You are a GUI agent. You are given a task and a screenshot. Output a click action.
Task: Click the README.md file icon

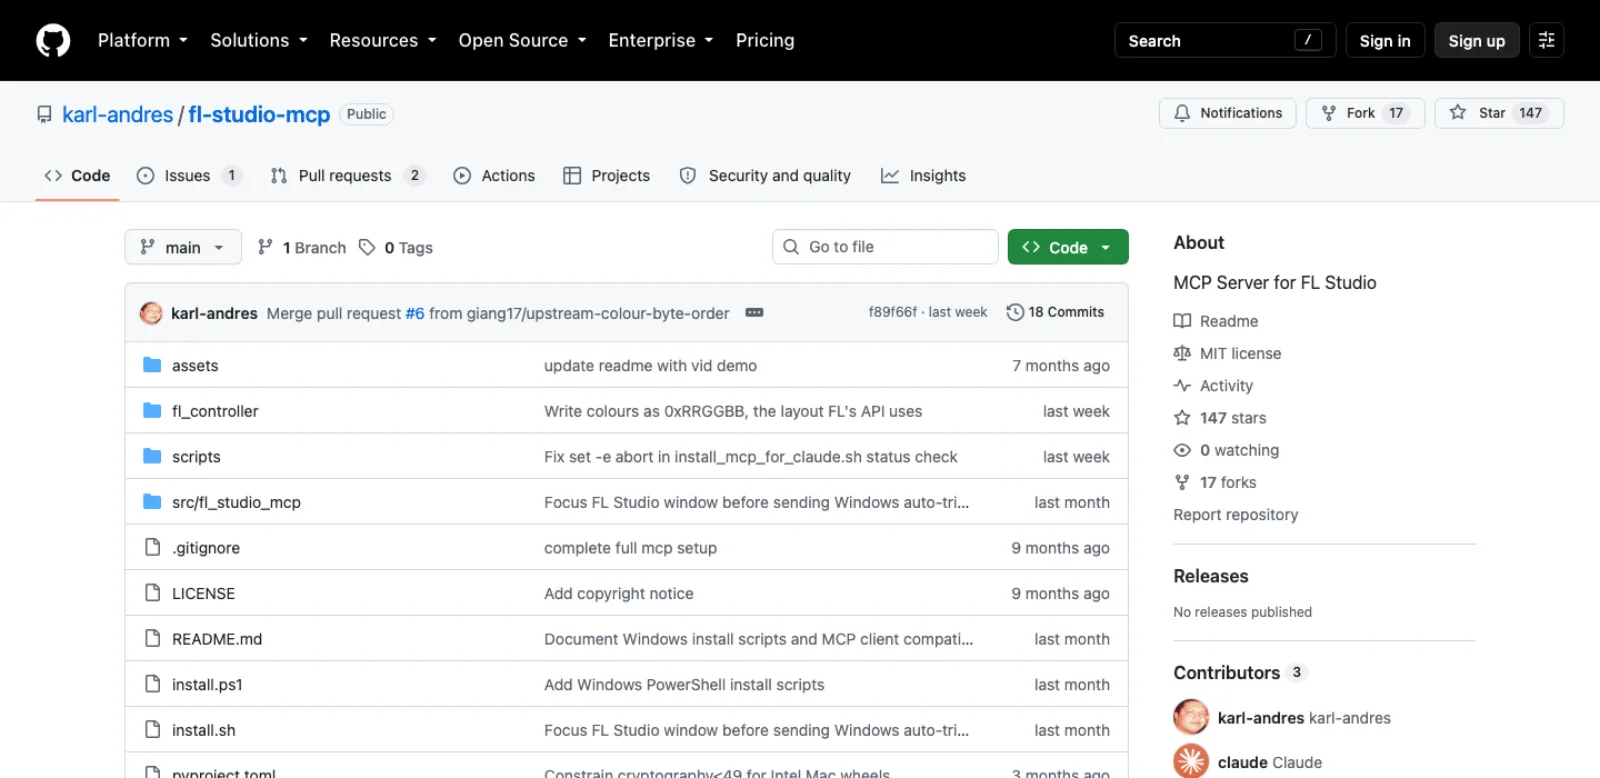pyautogui.click(x=152, y=638)
